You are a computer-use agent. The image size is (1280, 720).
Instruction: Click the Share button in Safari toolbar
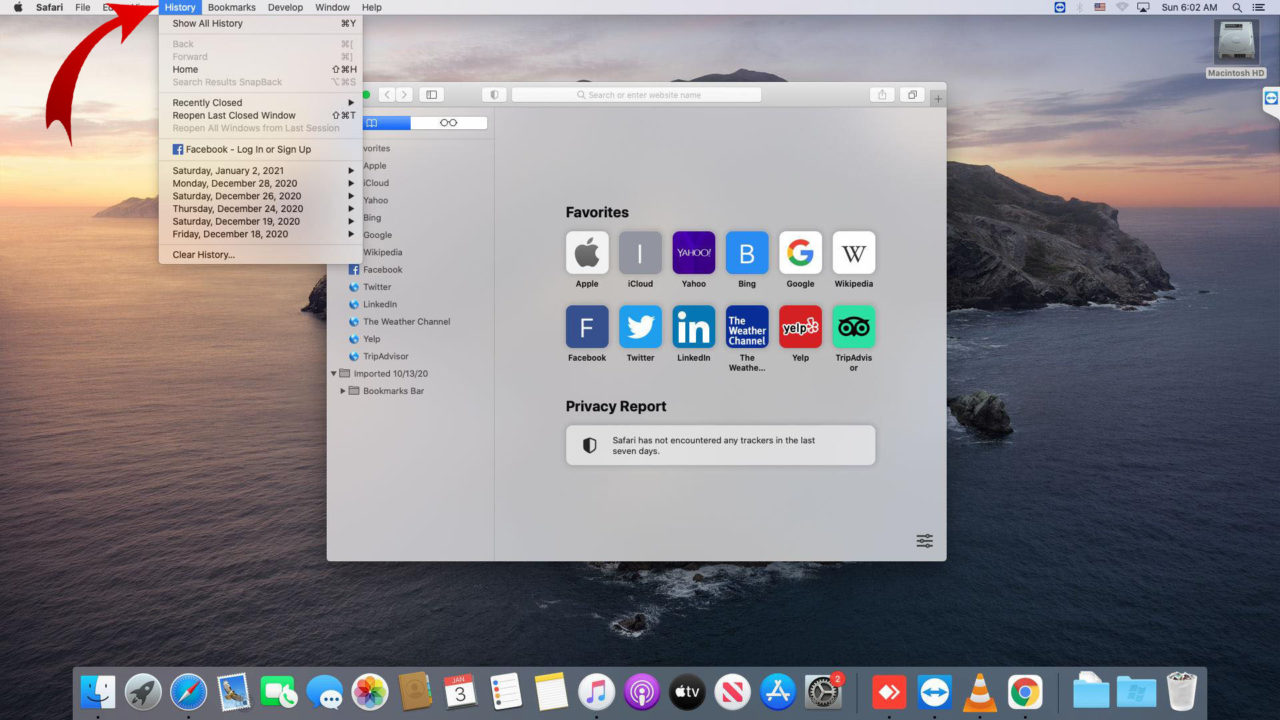pos(881,95)
